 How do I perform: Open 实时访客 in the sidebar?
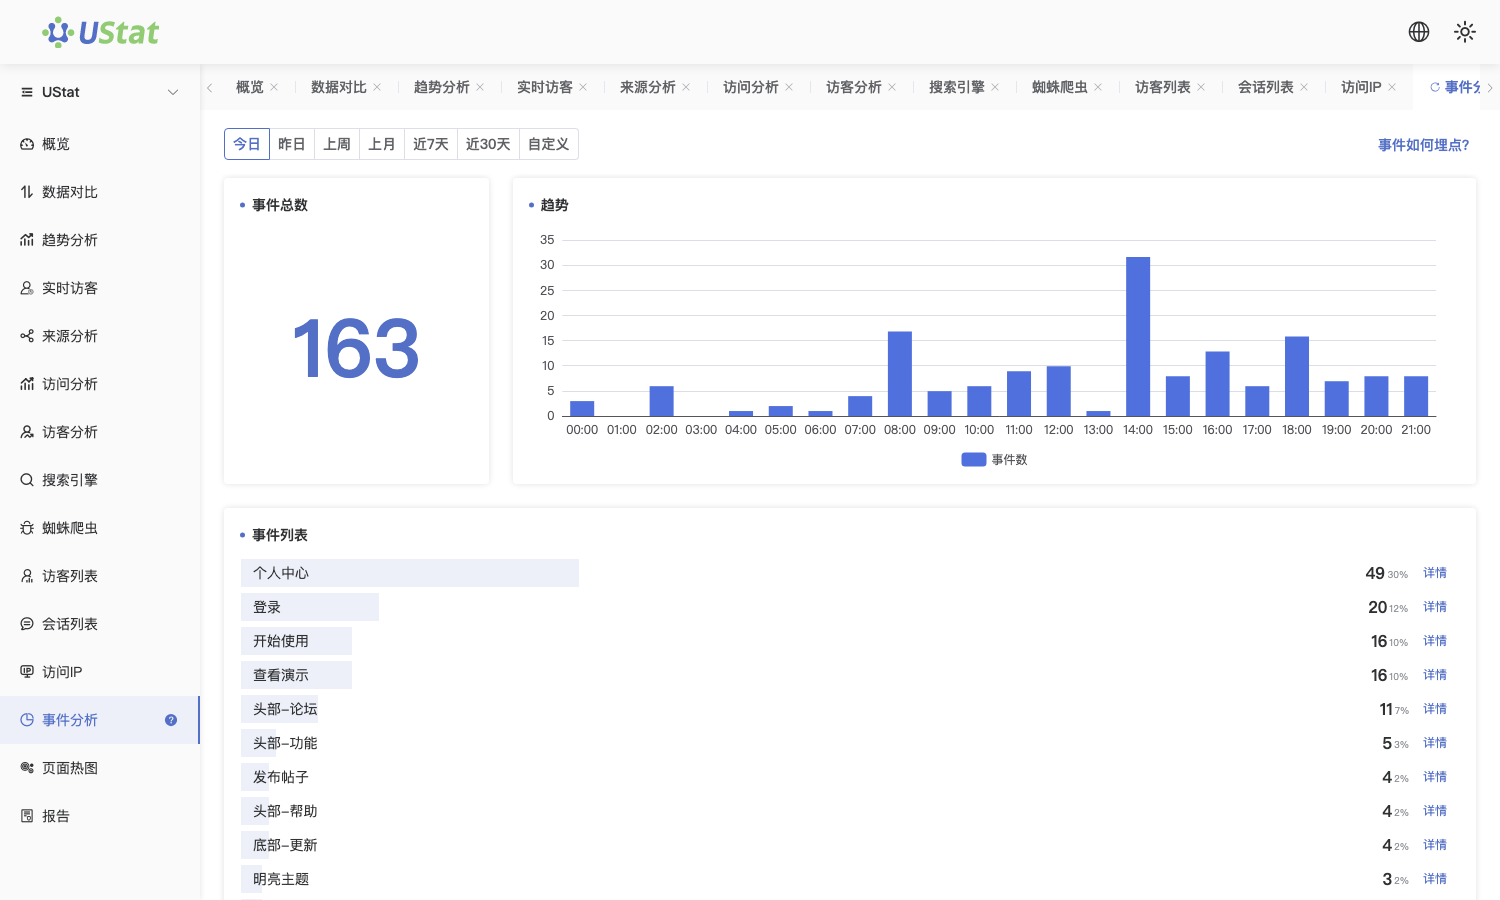point(100,288)
